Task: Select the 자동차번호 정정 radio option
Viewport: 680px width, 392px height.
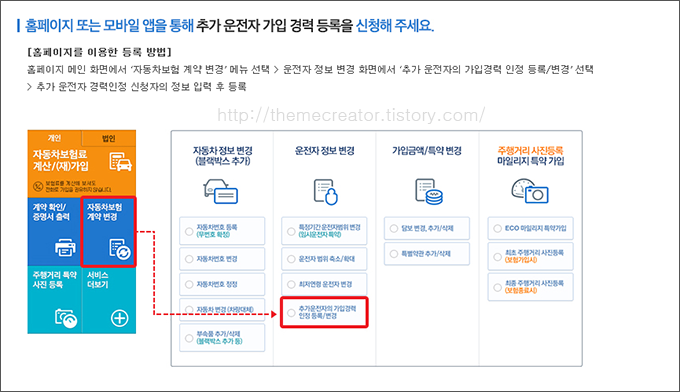Action: point(222,284)
